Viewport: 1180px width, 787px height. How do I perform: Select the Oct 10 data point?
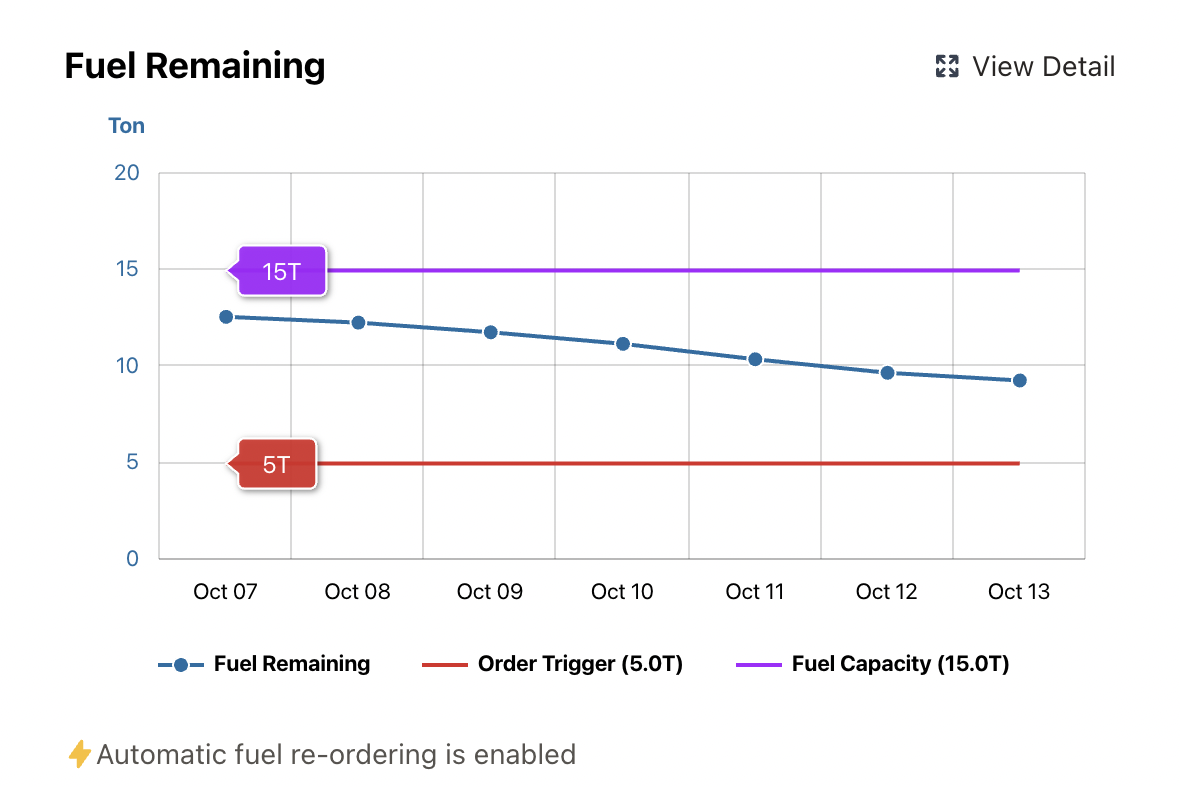coord(623,344)
